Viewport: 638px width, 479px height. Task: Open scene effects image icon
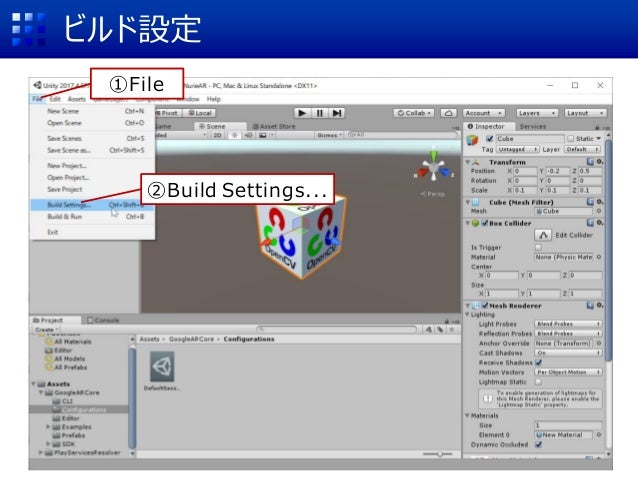click(x=263, y=135)
